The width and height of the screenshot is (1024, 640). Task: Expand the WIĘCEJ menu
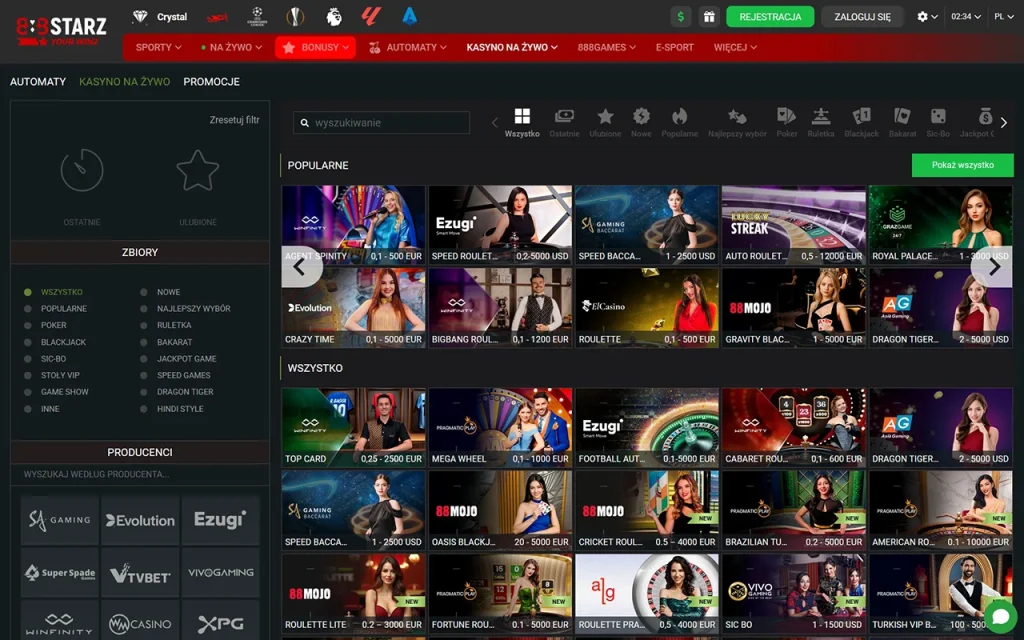point(735,47)
